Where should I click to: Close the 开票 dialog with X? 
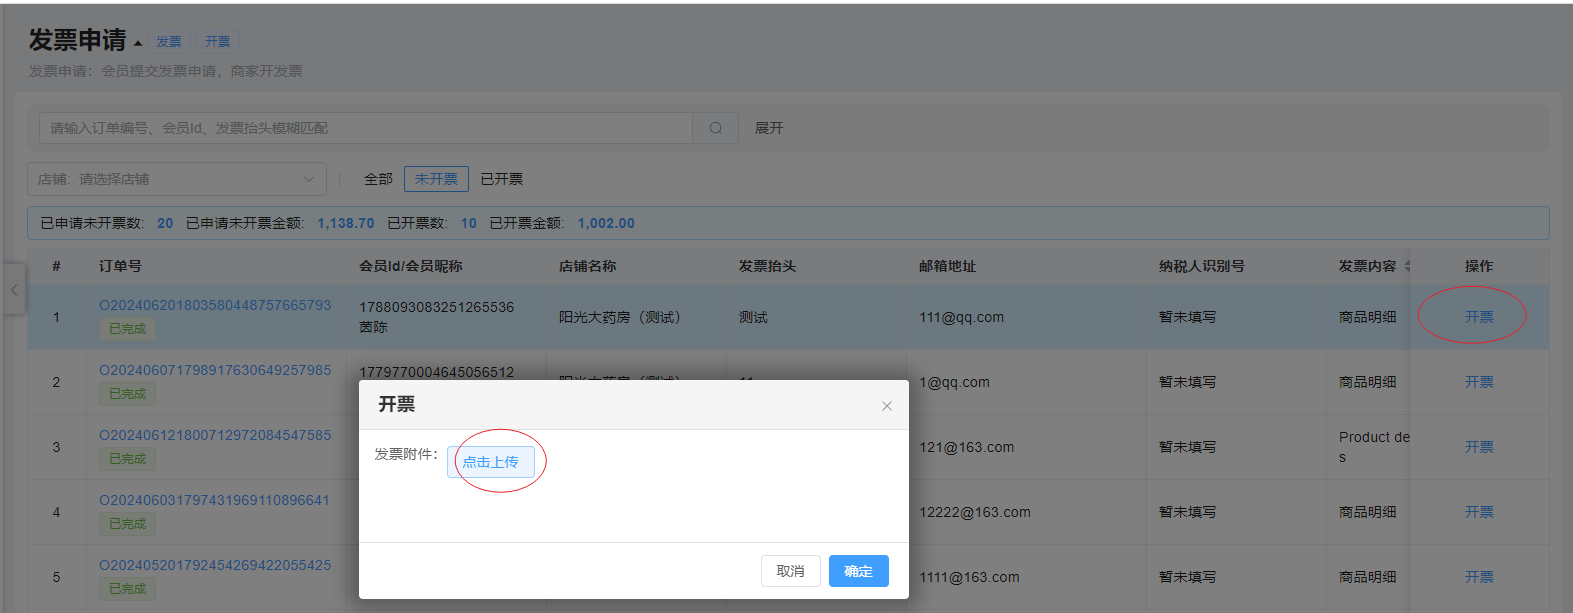887,406
